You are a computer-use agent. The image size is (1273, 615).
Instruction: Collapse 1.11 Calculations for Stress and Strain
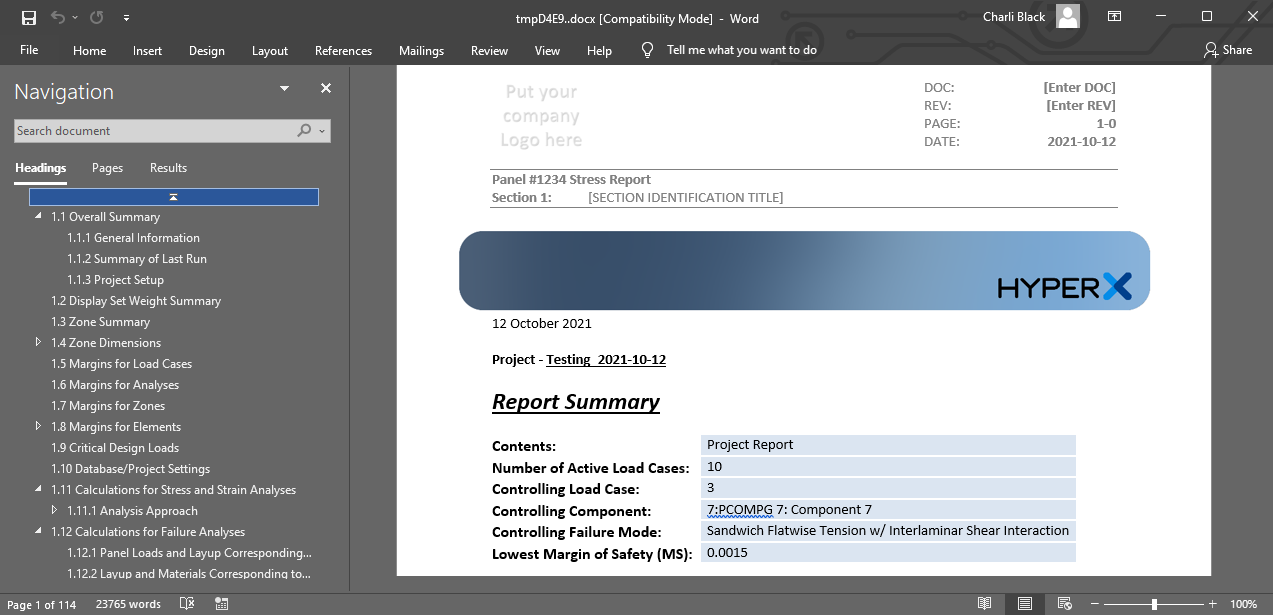click(38, 489)
